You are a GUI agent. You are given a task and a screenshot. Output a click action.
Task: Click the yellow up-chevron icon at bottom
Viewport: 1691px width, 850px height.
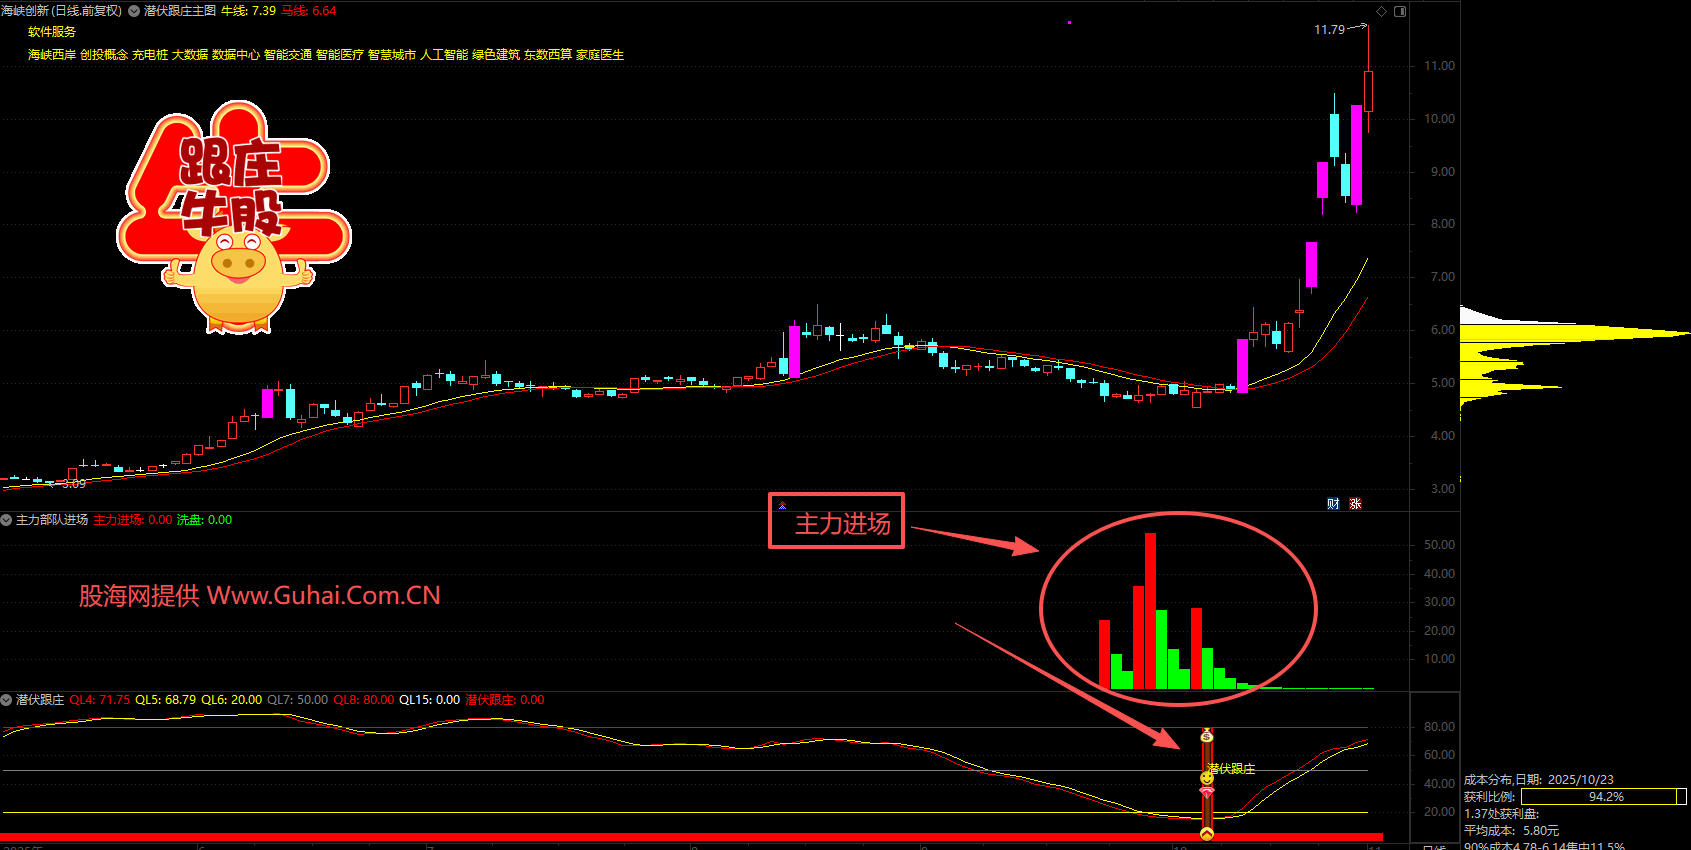[x=1207, y=833]
